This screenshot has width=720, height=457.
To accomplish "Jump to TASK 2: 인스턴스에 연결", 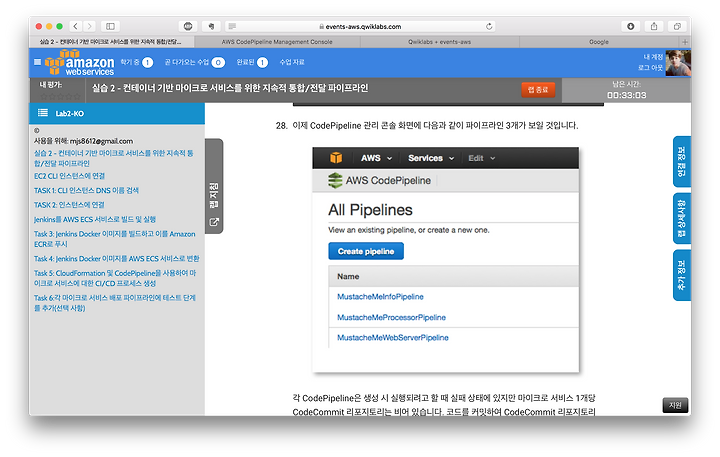I will coord(69,205).
